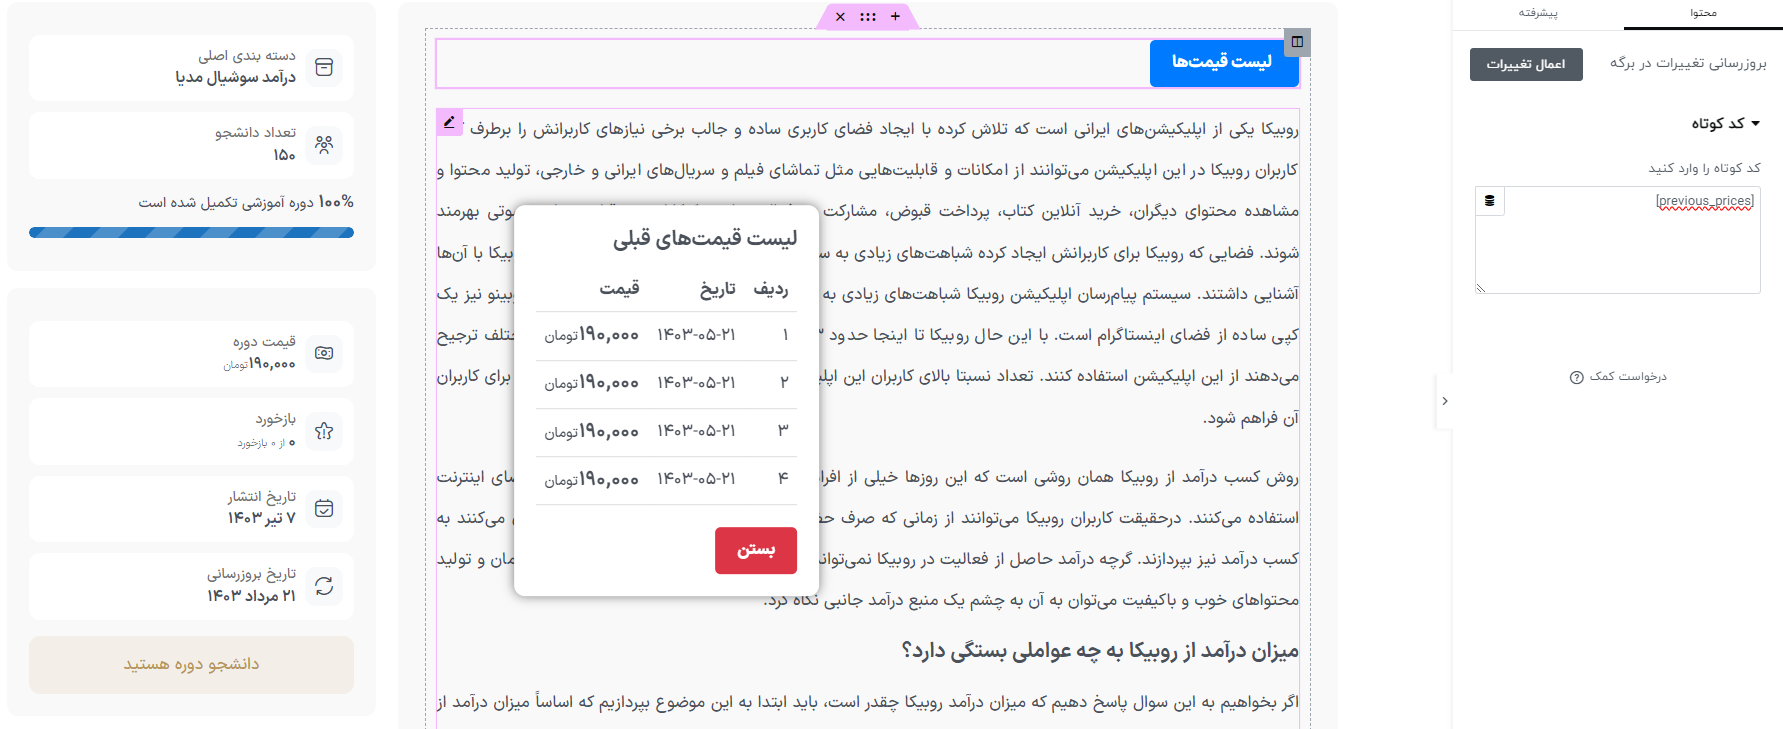
Task: Click the course completion progress bar
Action: click(x=191, y=232)
